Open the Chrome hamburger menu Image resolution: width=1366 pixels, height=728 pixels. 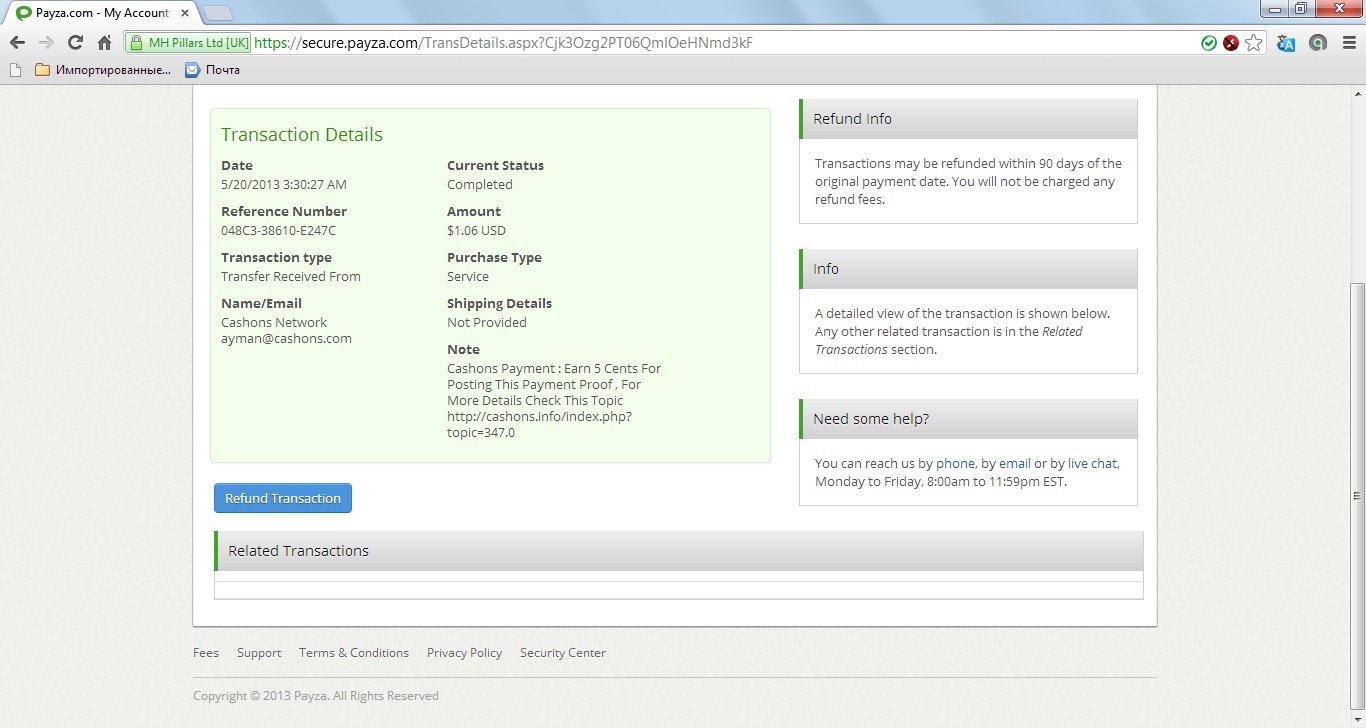[x=1347, y=43]
